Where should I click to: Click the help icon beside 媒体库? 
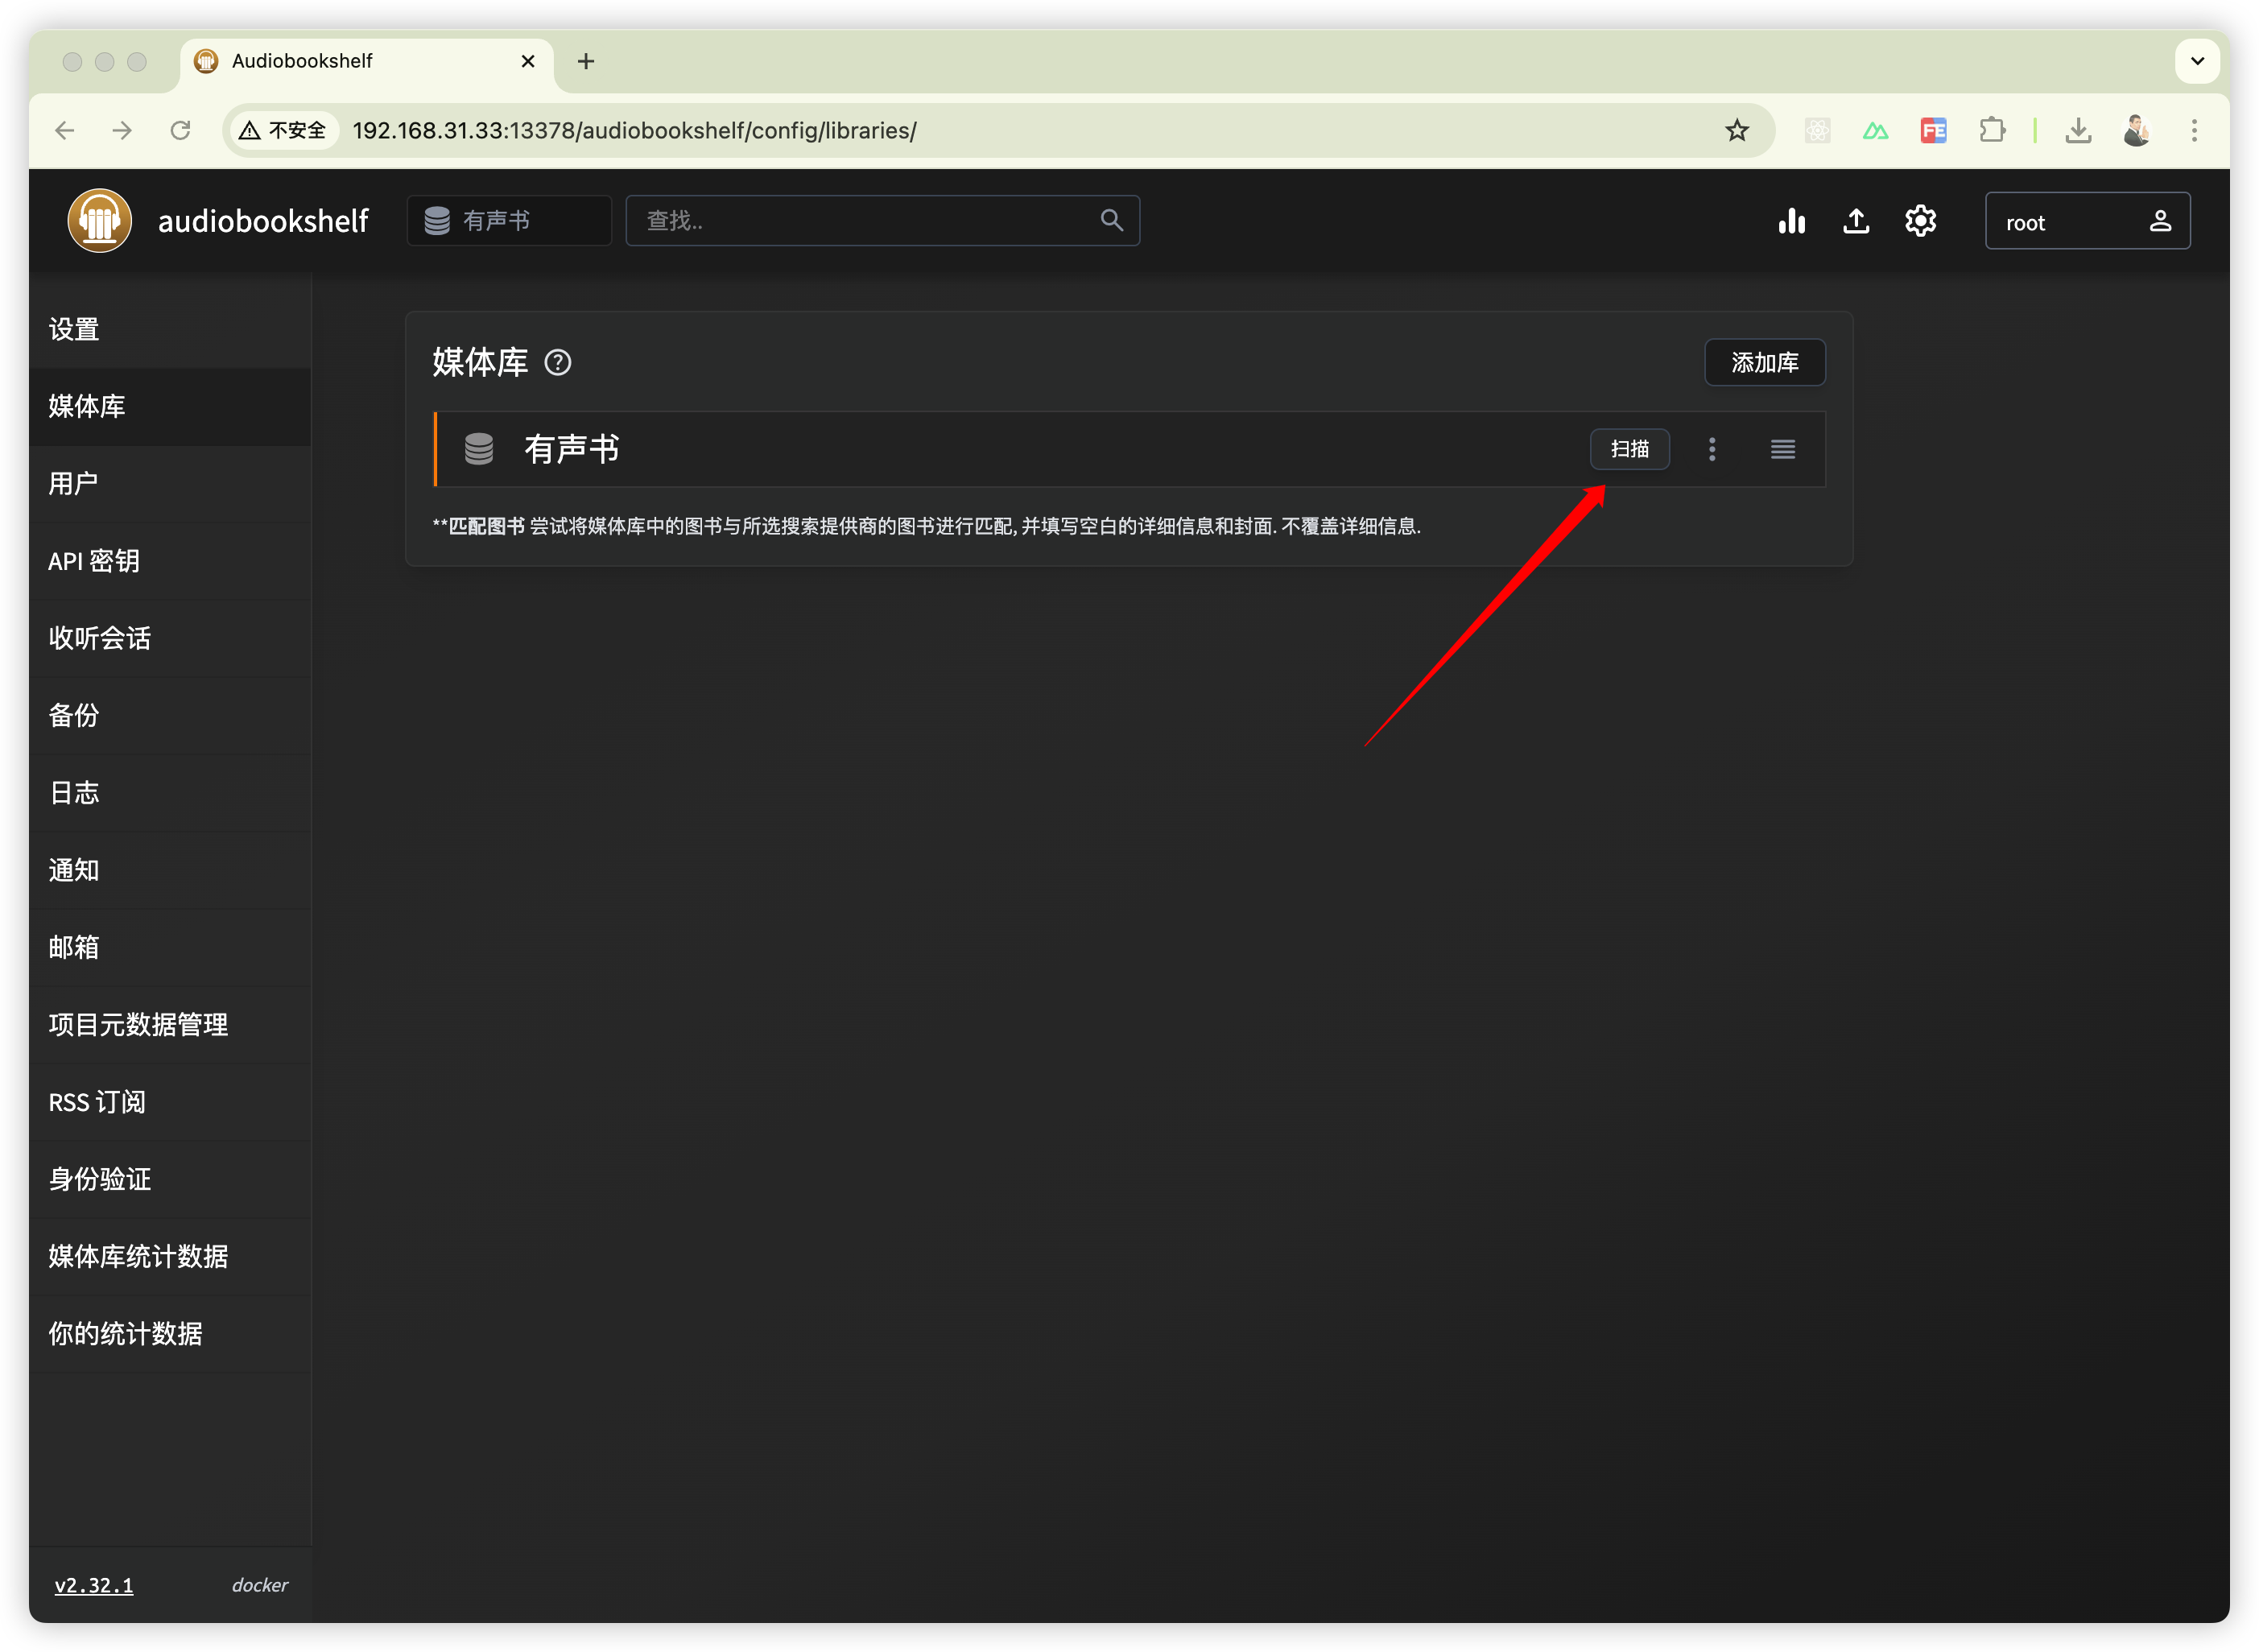[558, 363]
